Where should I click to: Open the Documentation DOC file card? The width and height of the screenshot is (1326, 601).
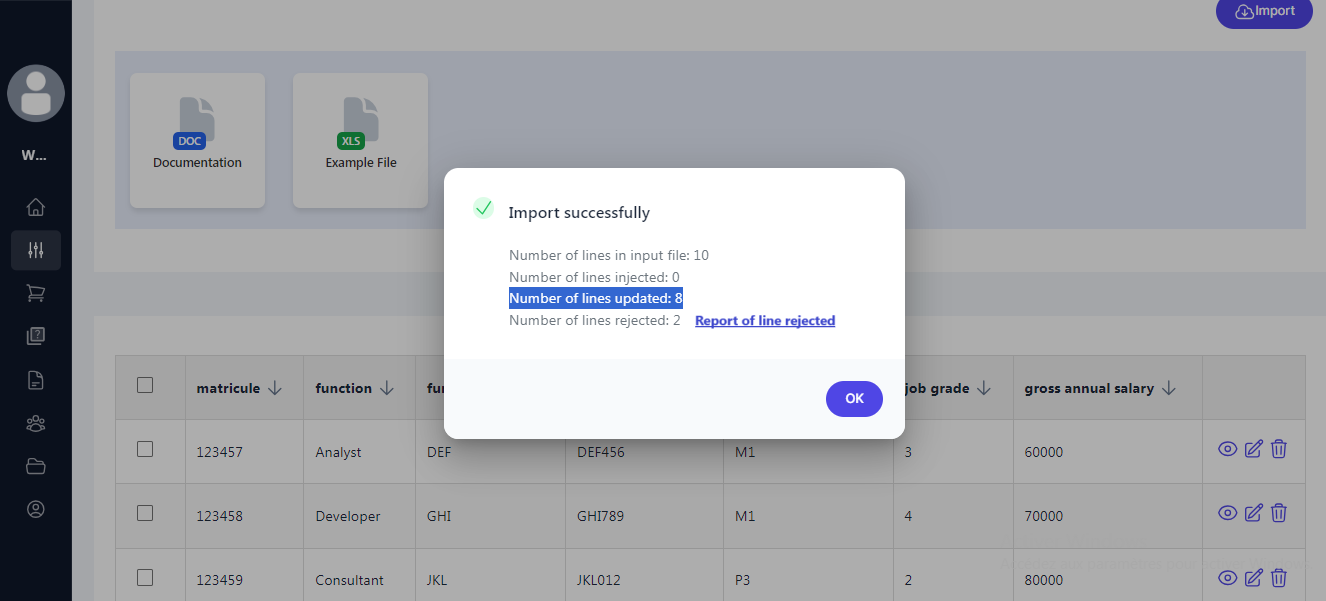tap(197, 140)
